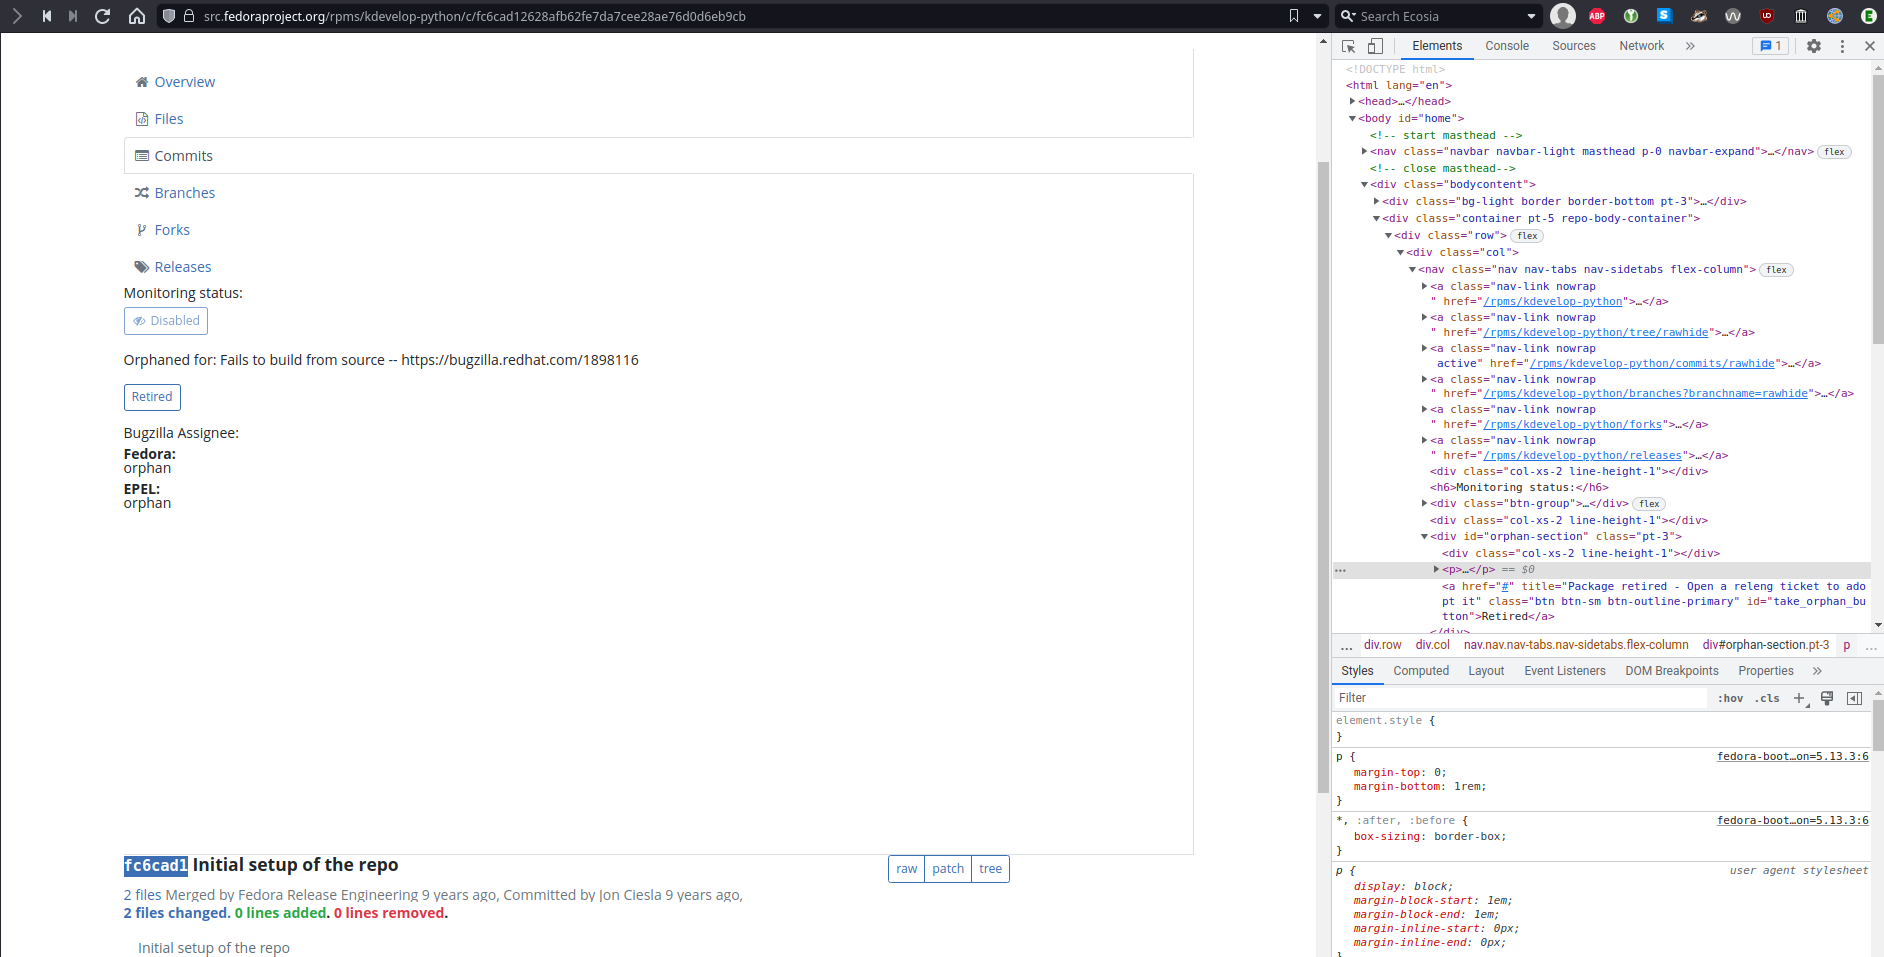Image resolution: width=1884 pixels, height=957 pixels.
Task: Open the DevTools three-dot customize menu
Action: (1842, 46)
